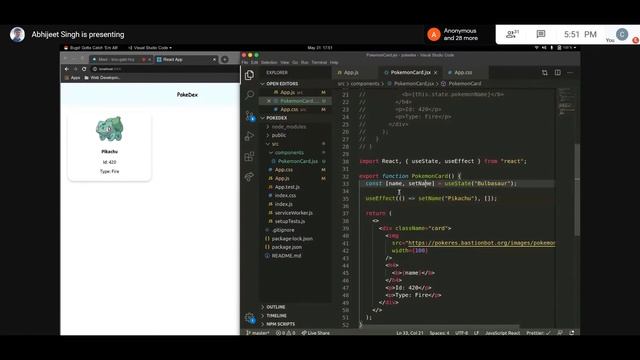The height and width of the screenshot is (360, 640).
Task: Open the Help menu in VS Code
Action: click(334, 62)
